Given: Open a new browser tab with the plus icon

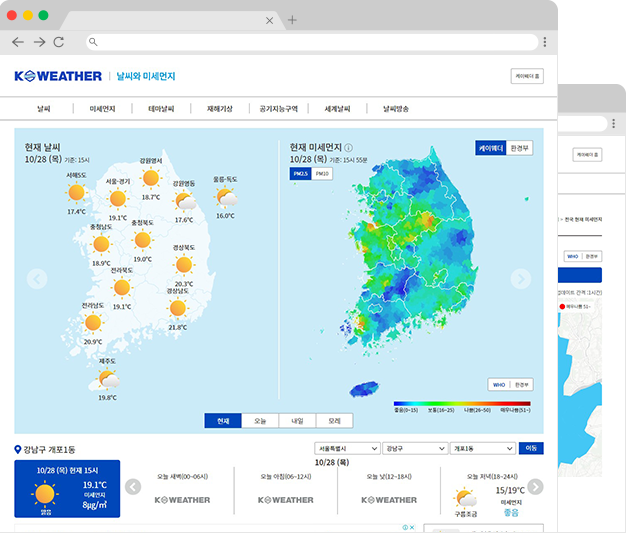Looking at the screenshot, I should pyautogui.click(x=292, y=20).
